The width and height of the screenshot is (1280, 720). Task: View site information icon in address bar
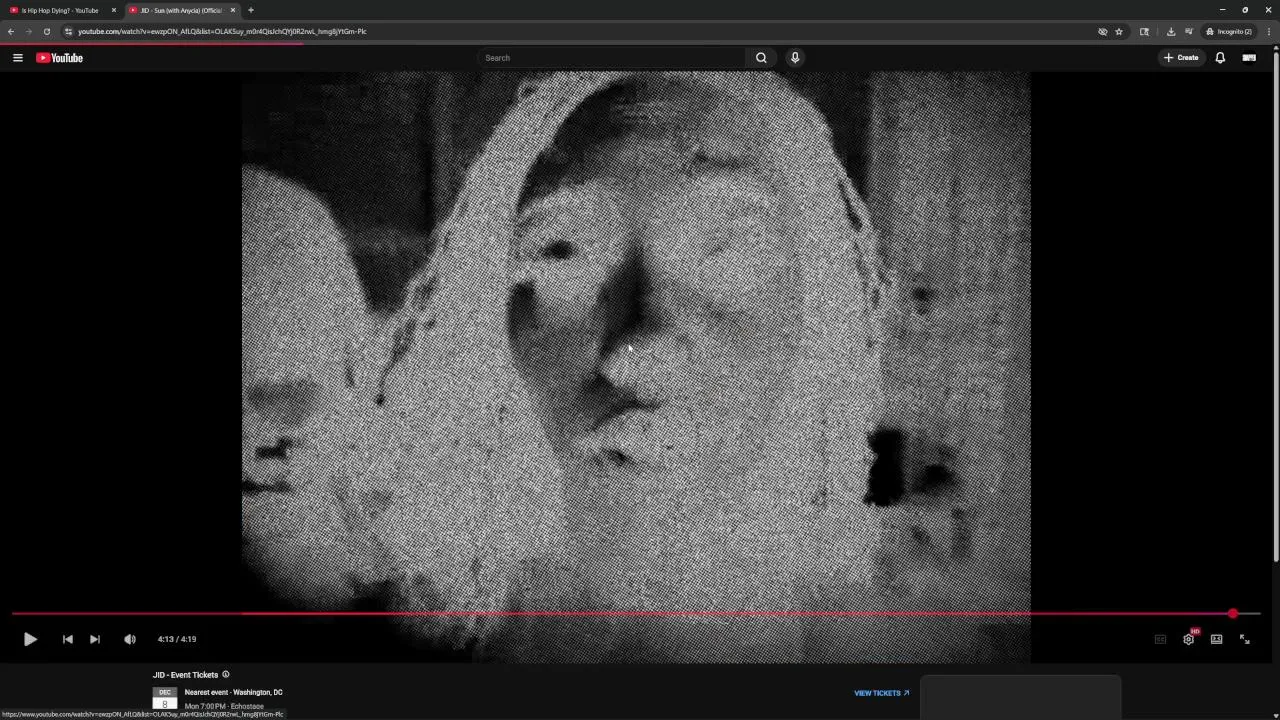68,31
